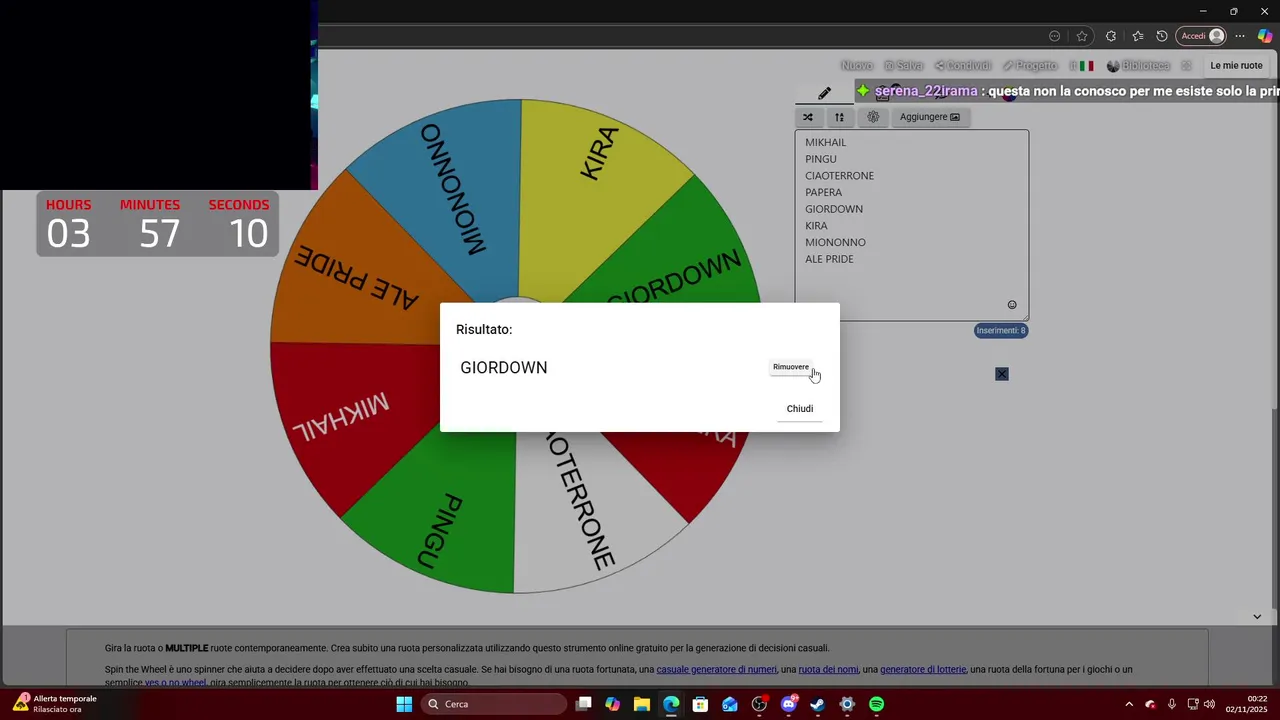Open casuale generatore di numeri link
The width and height of the screenshot is (1280, 720).
(717, 670)
